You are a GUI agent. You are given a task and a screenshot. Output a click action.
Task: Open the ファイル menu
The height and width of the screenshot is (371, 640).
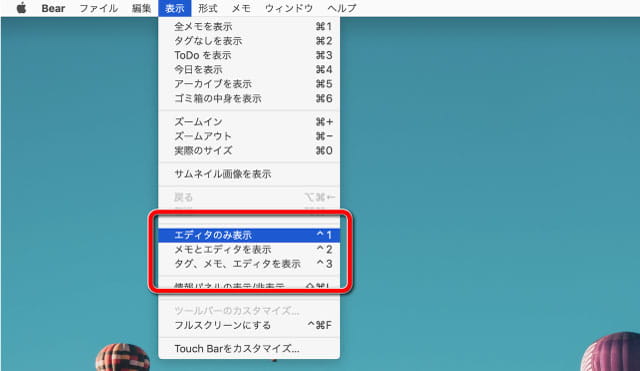[x=98, y=8]
